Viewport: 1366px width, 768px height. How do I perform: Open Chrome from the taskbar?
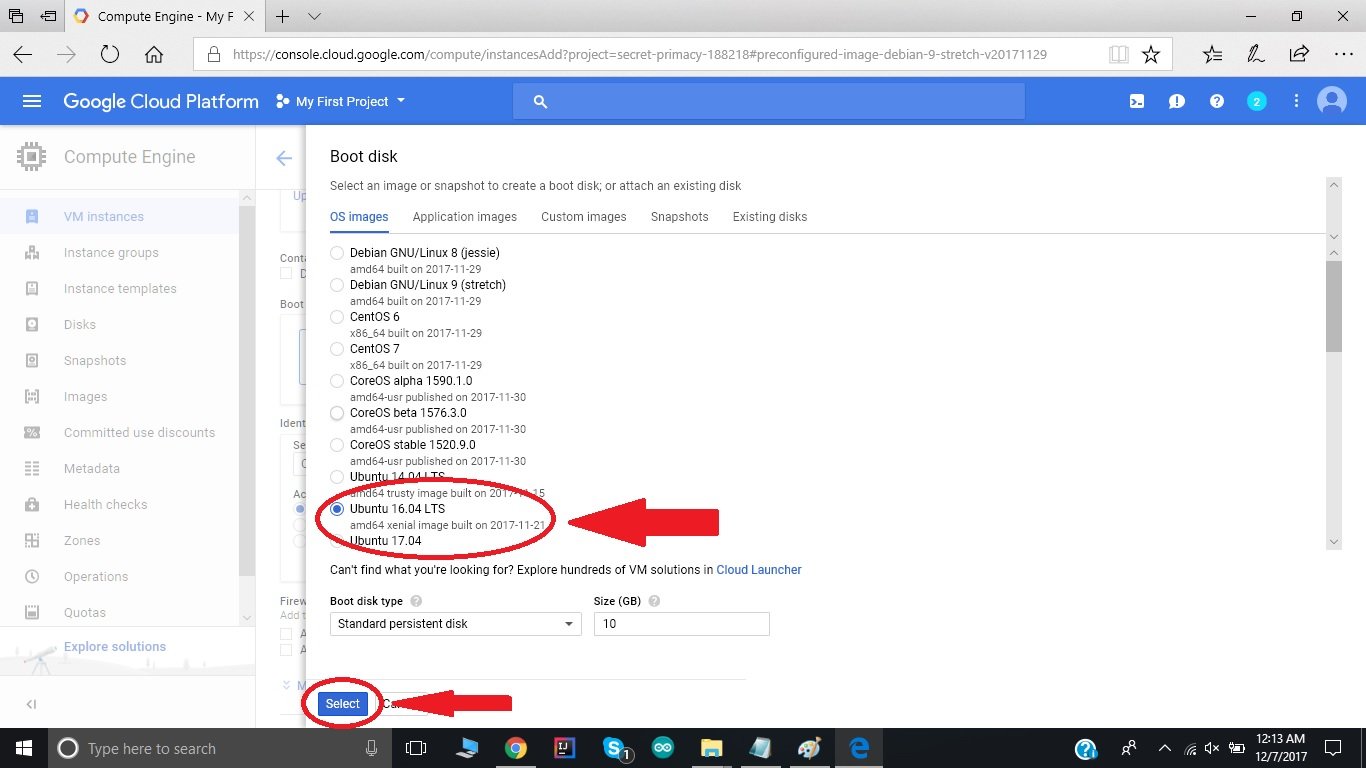tap(515, 748)
